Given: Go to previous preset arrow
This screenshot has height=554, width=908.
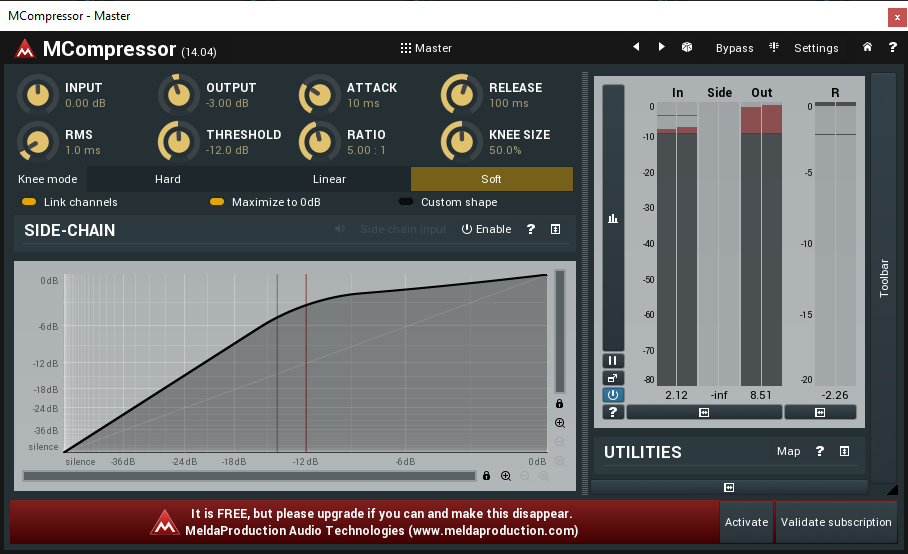Looking at the screenshot, I should point(636,47).
